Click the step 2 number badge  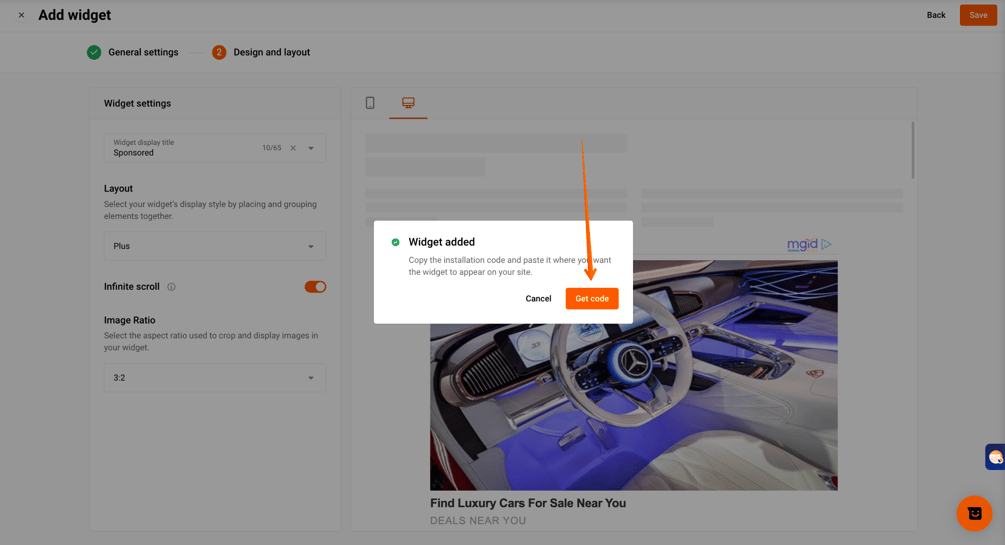point(219,52)
